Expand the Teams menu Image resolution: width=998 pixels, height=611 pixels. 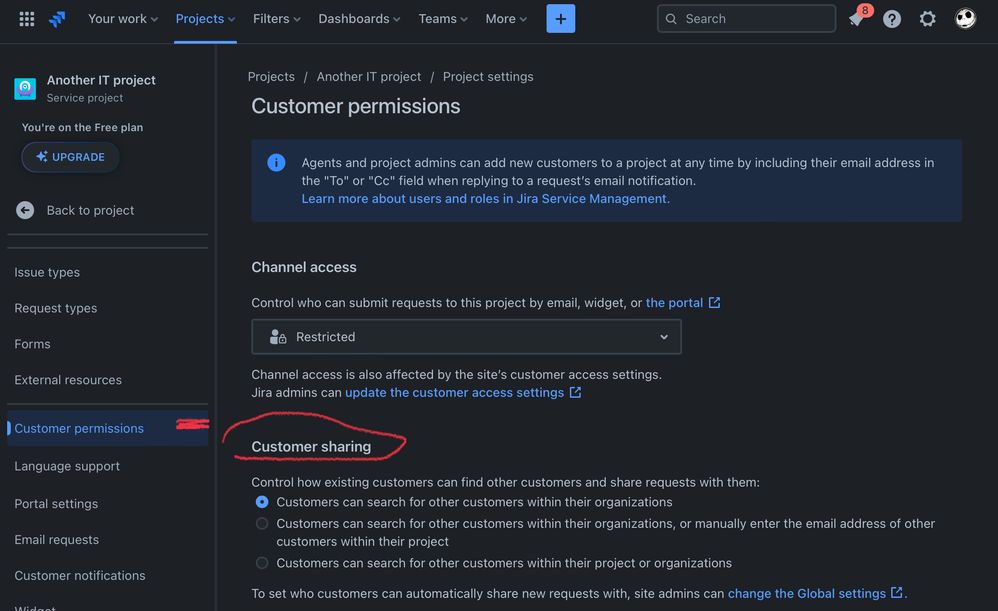(x=443, y=19)
